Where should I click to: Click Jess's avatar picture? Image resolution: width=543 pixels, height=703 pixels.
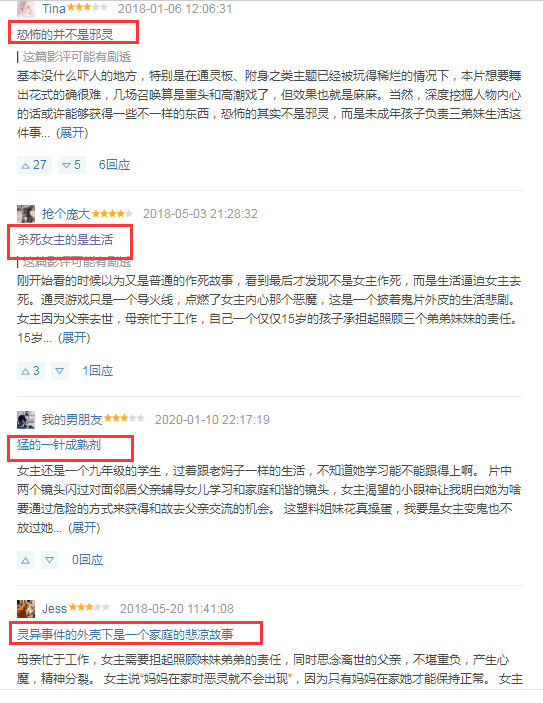(x=26, y=608)
